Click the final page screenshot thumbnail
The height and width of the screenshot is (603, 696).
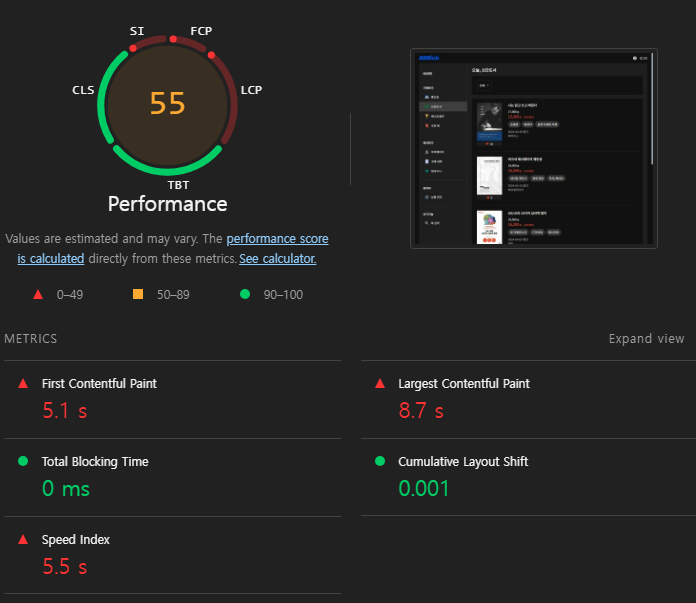[x=534, y=148]
